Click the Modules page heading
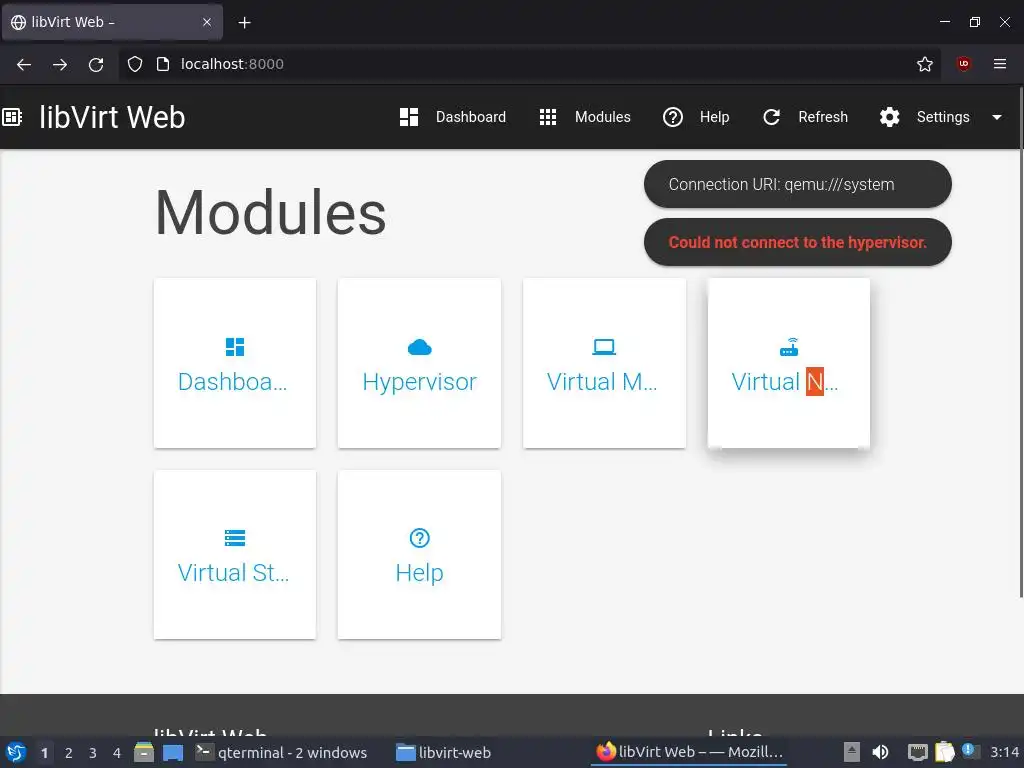 tap(270, 214)
